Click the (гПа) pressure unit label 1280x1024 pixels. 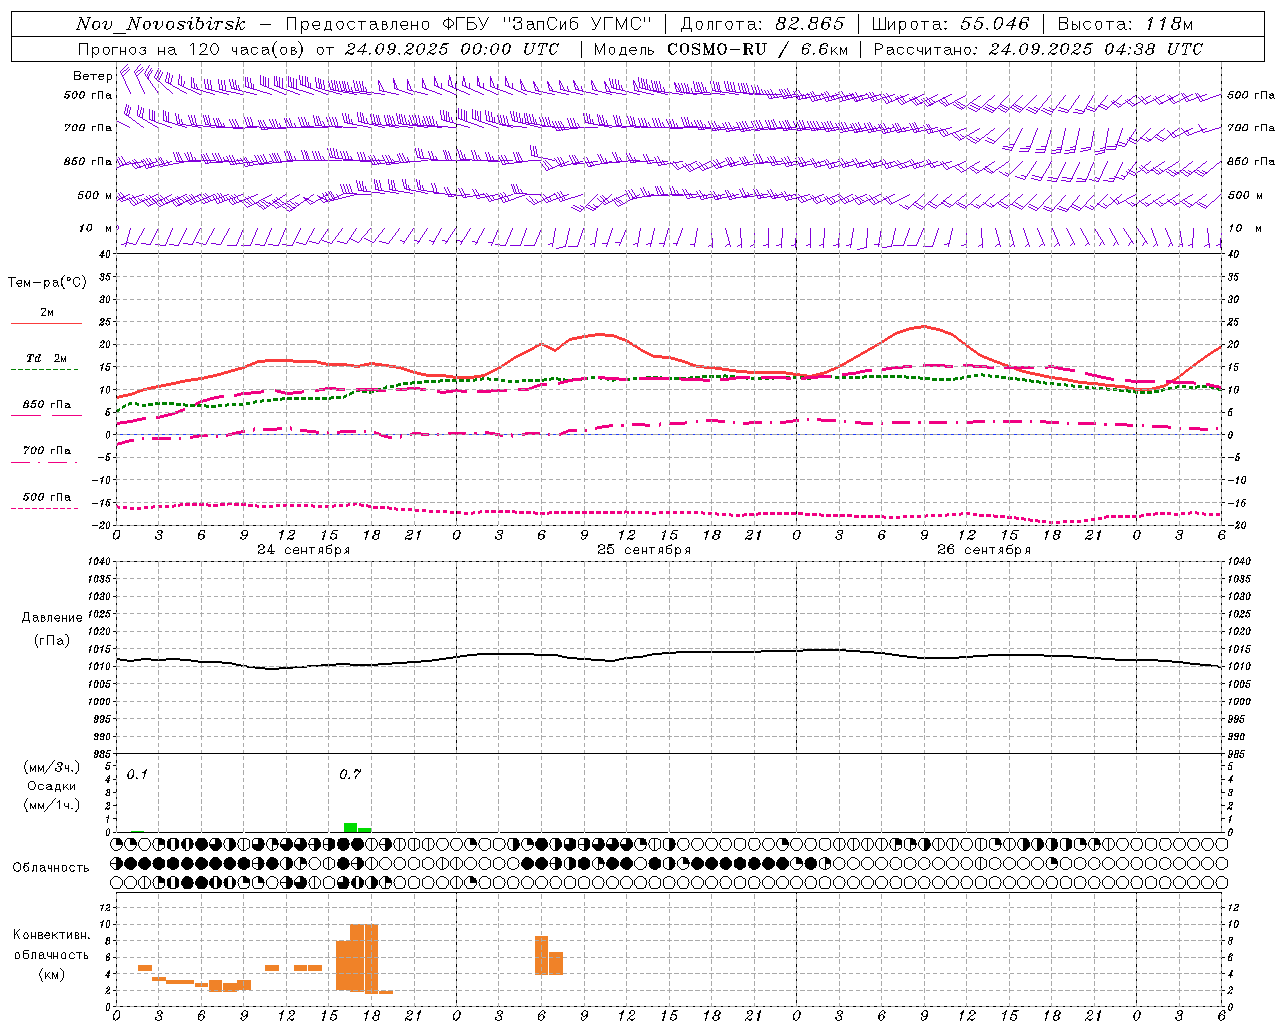coord(52,641)
